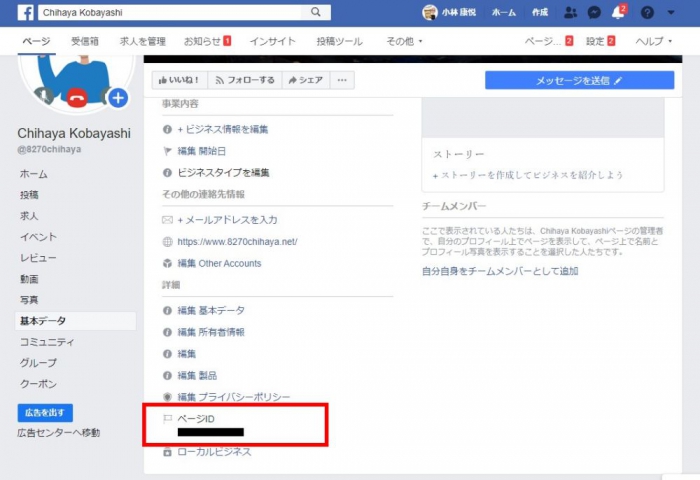Screen dimensions: 700x480
Task: Select 動画 in left sidebar
Action: pyautogui.click(x=29, y=279)
